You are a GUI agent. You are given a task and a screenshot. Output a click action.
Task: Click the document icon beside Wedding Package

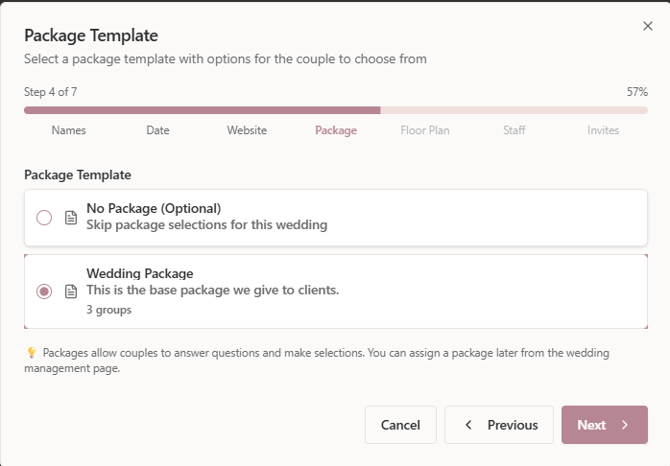click(x=71, y=291)
